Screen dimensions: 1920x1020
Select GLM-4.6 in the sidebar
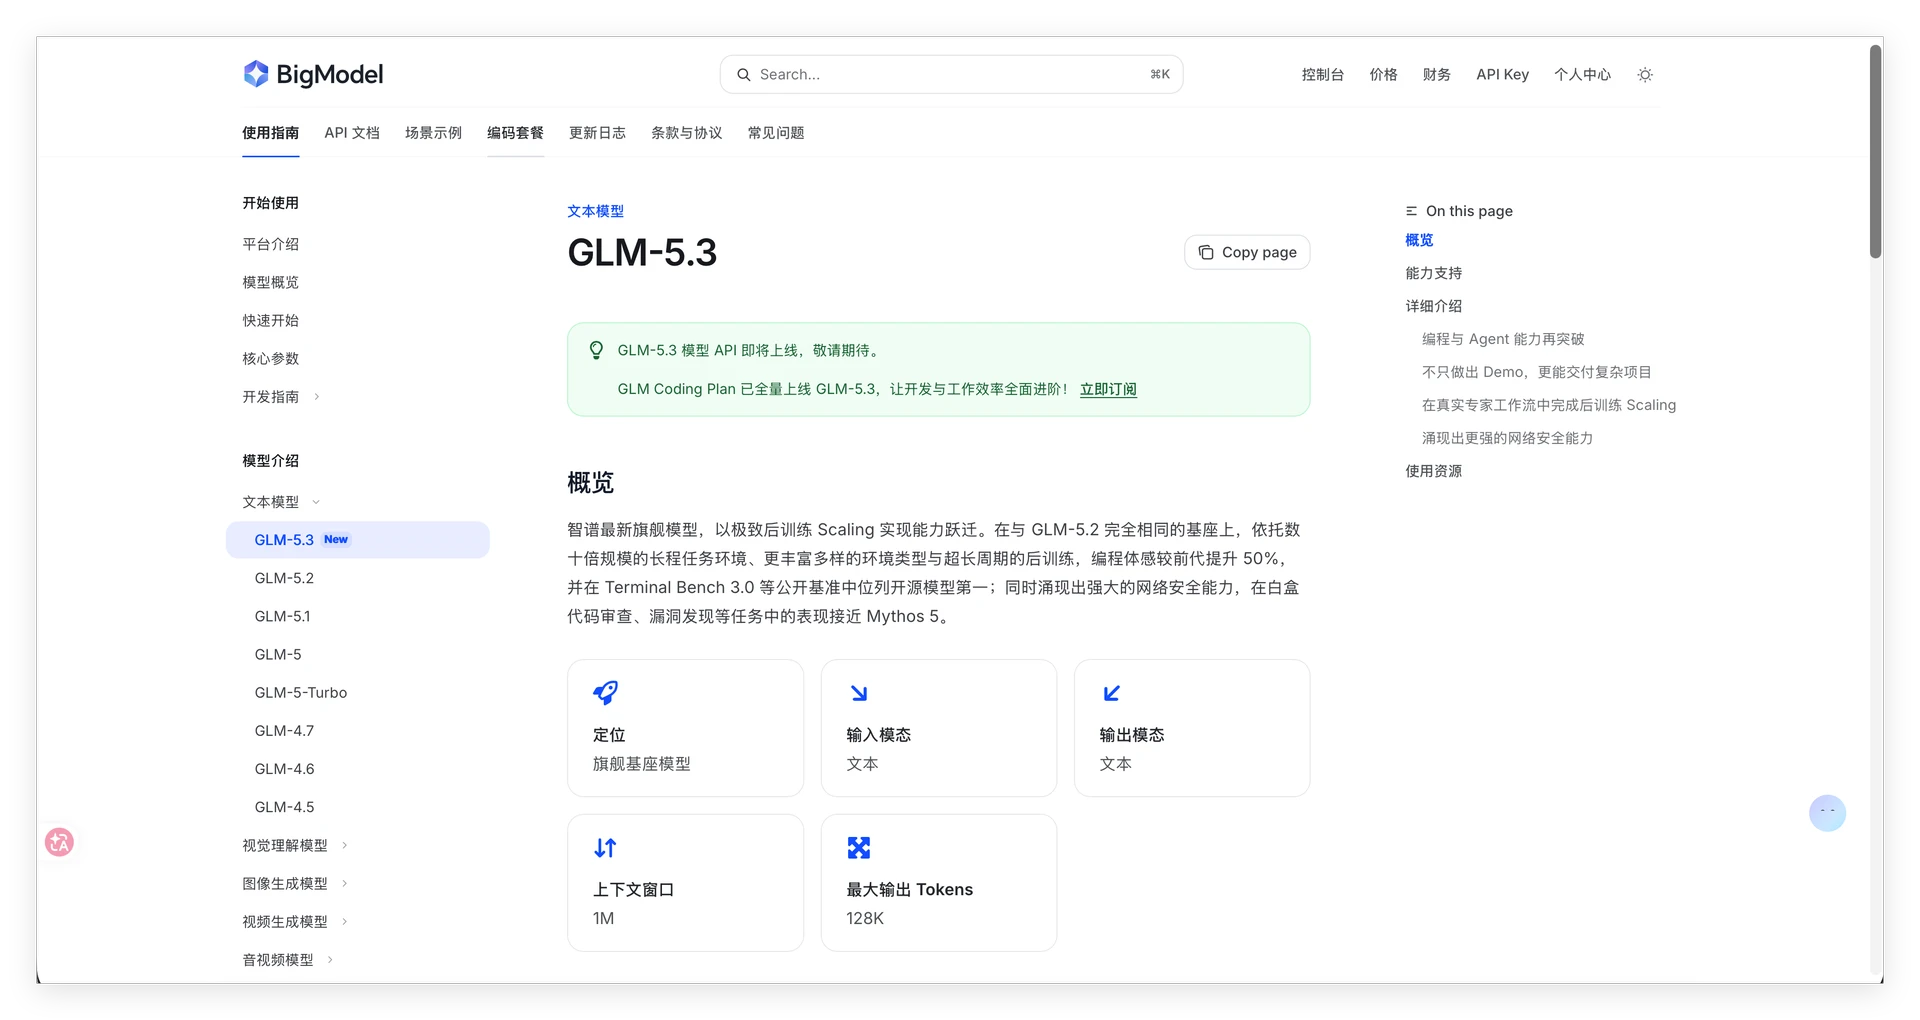[284, 769]
